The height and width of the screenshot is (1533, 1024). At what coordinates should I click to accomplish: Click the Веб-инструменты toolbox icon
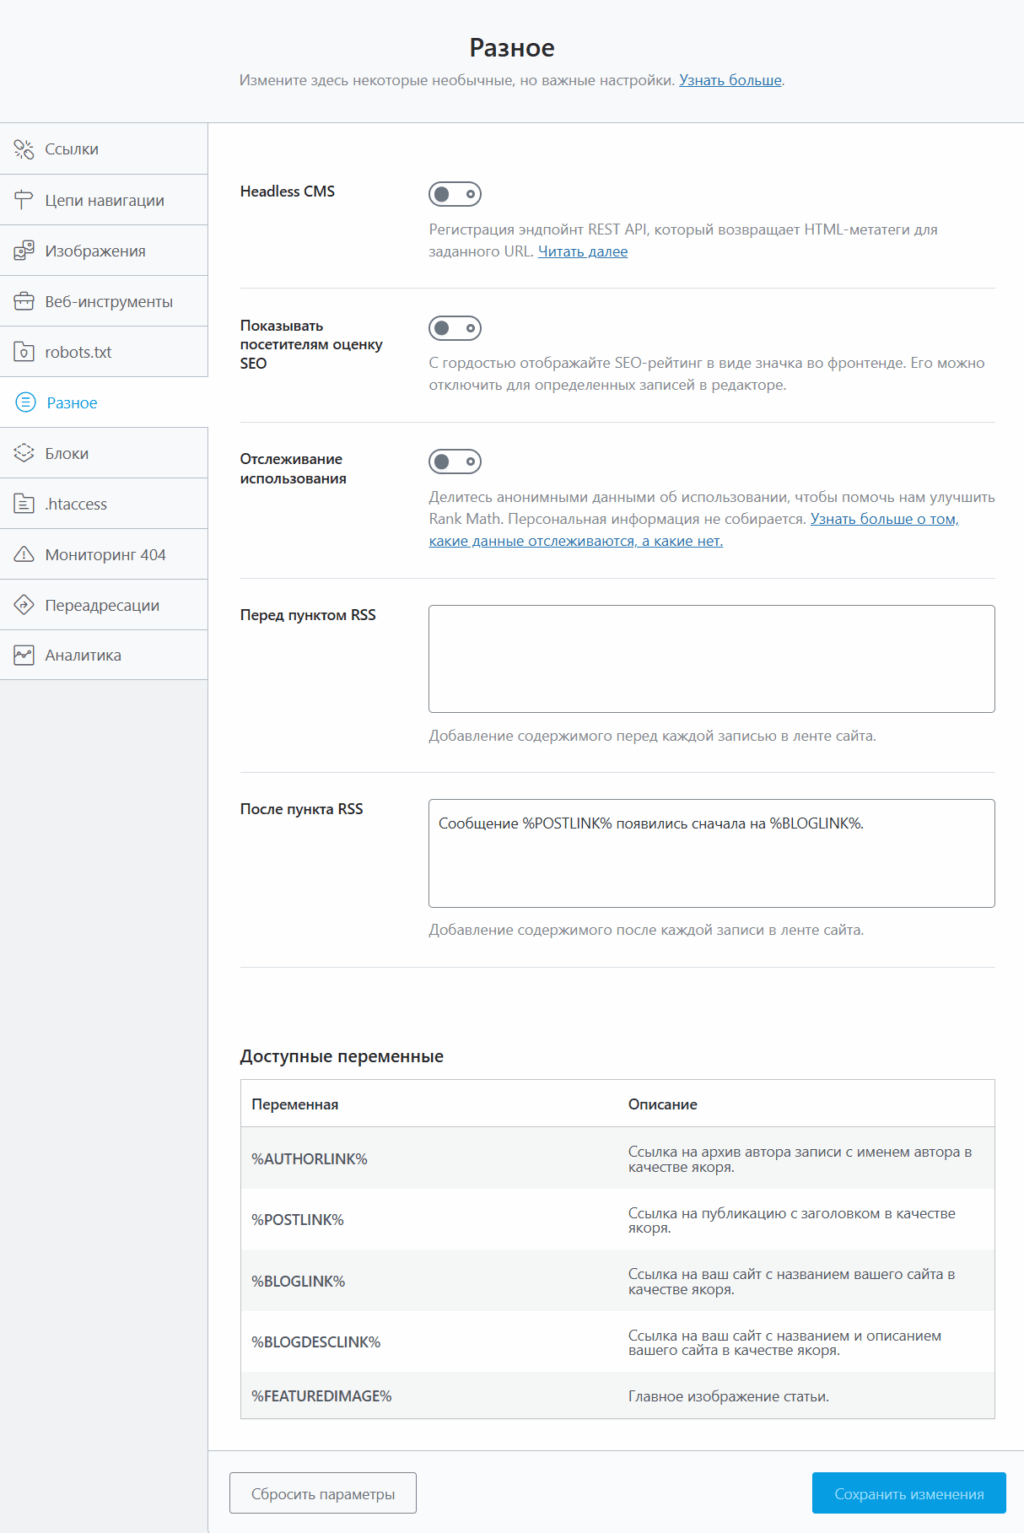point(24,301)
